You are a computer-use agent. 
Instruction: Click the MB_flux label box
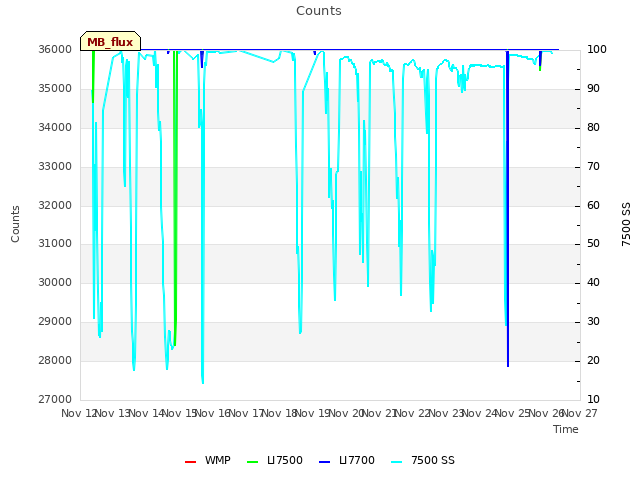tap(111, 41)
